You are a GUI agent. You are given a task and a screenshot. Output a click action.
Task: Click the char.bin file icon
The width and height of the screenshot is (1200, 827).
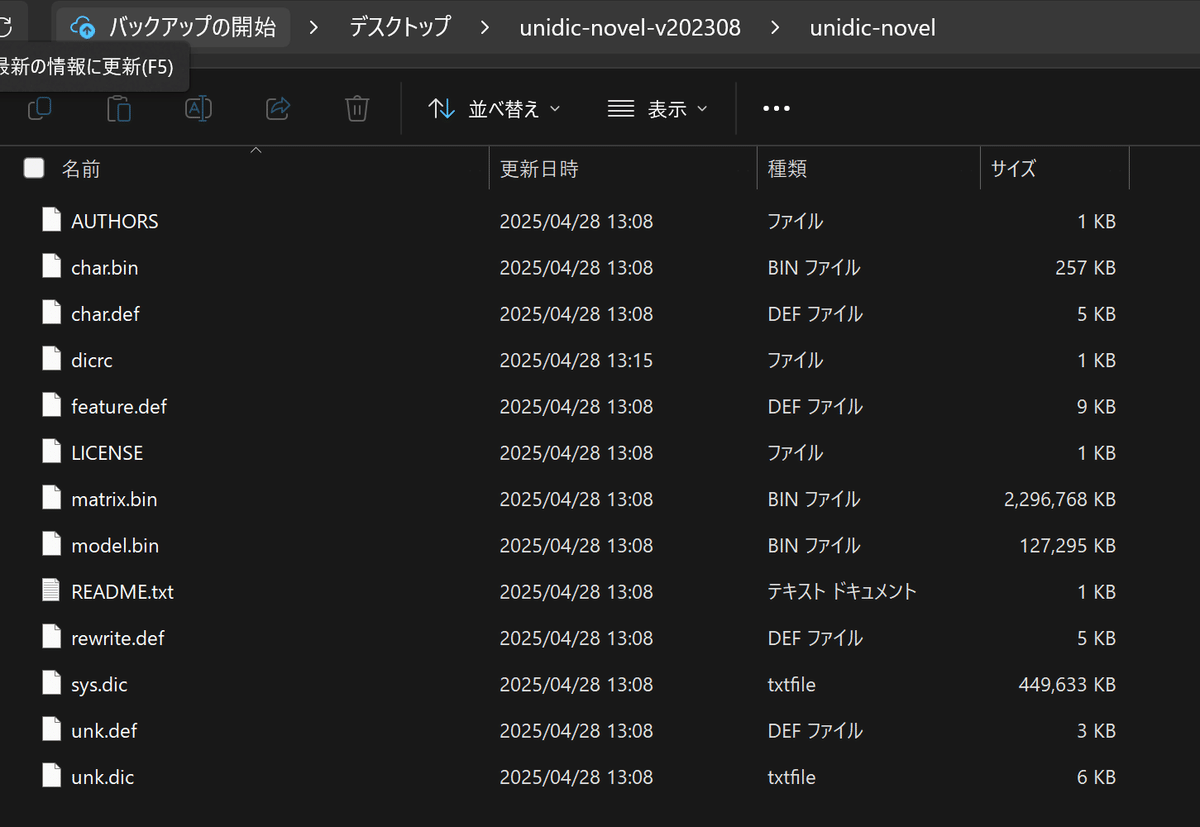(51, 267)
